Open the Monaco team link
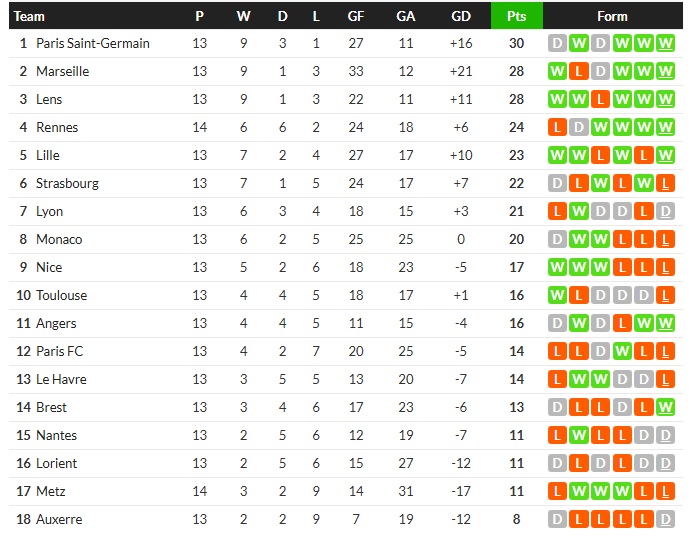Image resolution: width=698 pixels, height=541 pixels. click(x=59, y=239)
